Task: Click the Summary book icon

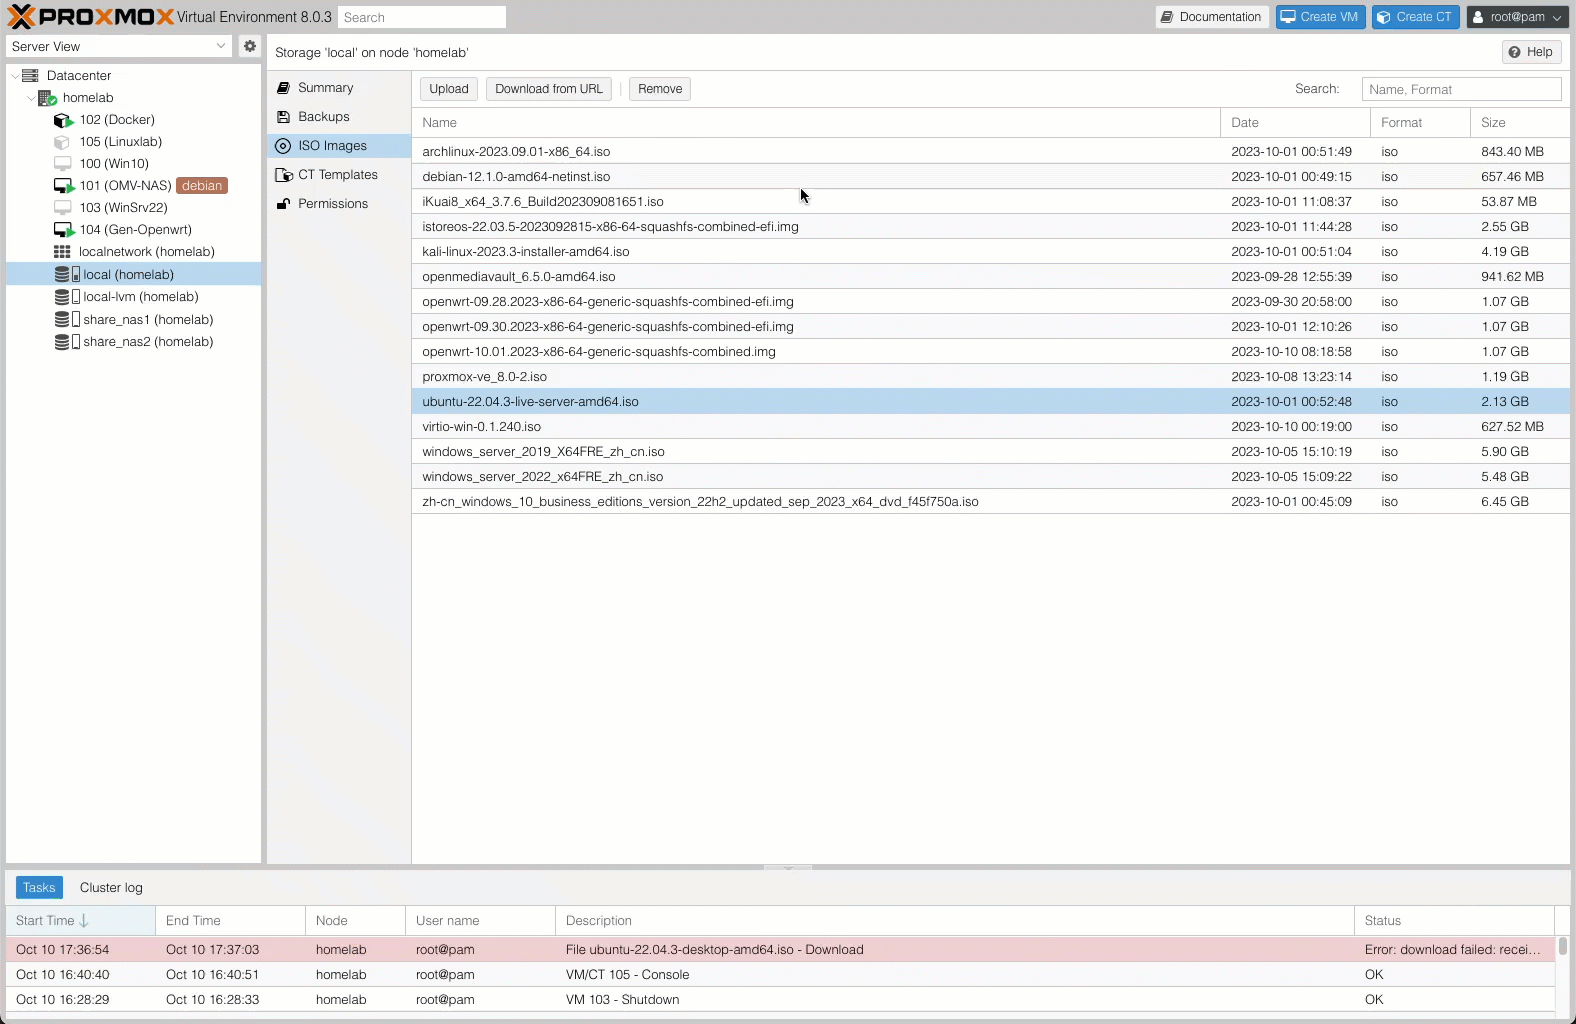Action: [283, 88]
